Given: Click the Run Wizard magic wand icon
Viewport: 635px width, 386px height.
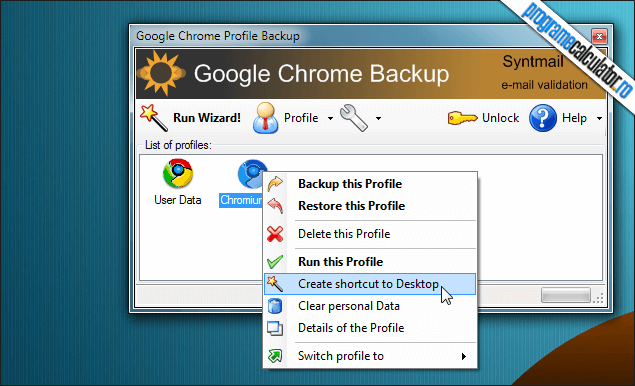Looking at the screenshot, I should tap(153, 117).
